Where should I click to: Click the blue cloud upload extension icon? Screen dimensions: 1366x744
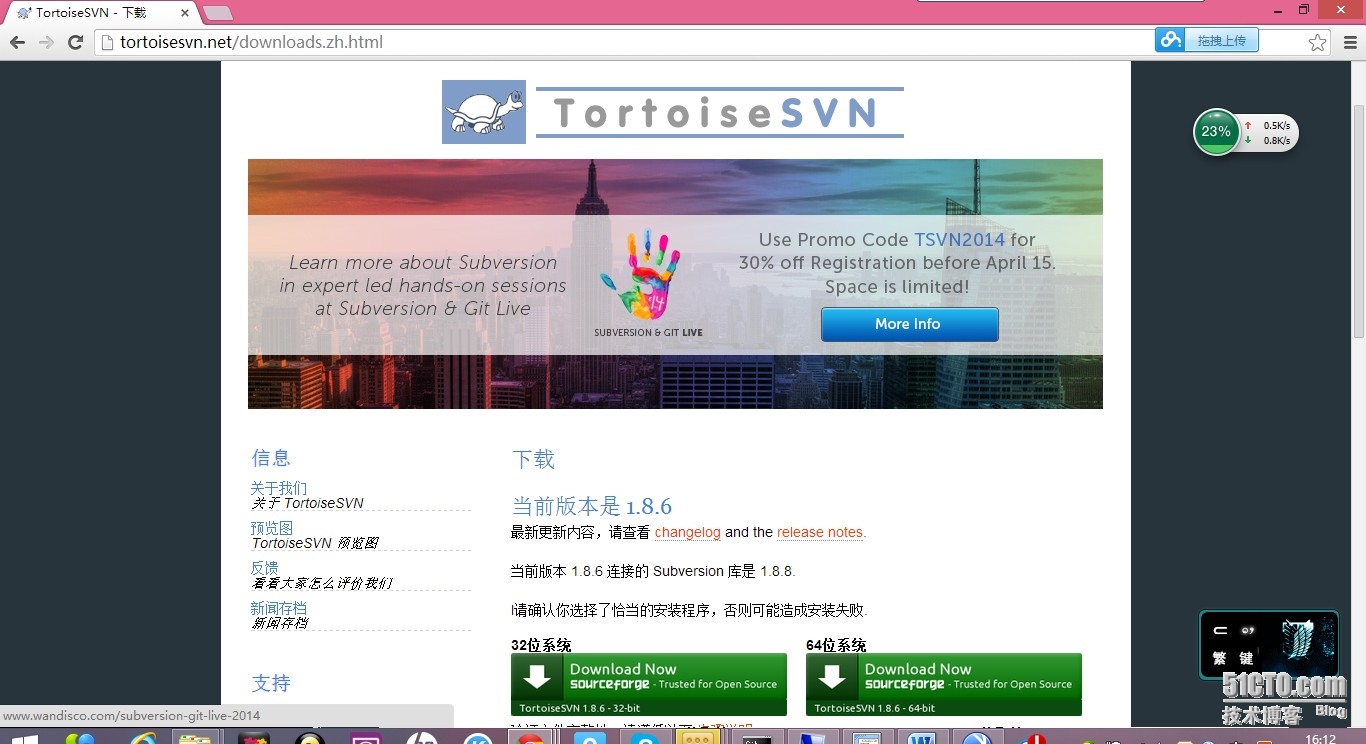click(x=1169, y=40)
